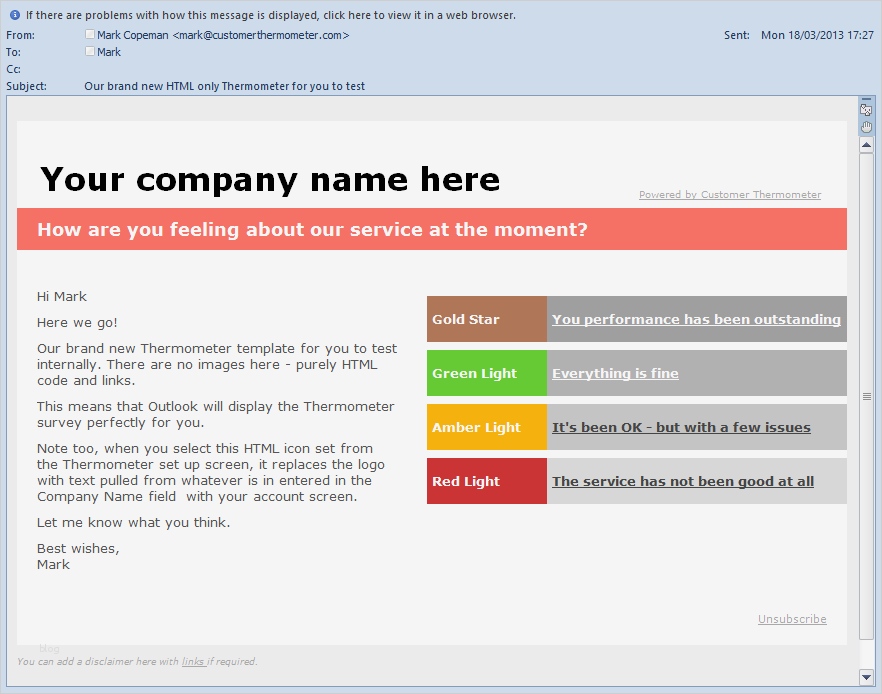The image size is (882, 694).
Task: Click the Unsubscribe link
Action: pos(792,619)
